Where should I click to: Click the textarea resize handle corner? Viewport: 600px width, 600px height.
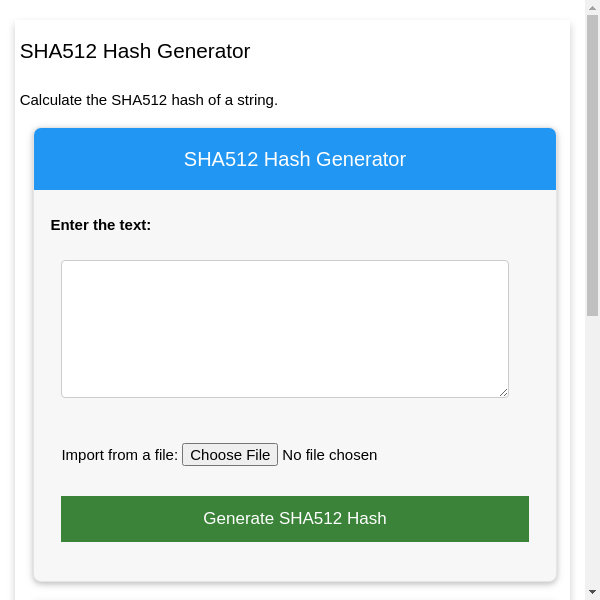point(503,392)
